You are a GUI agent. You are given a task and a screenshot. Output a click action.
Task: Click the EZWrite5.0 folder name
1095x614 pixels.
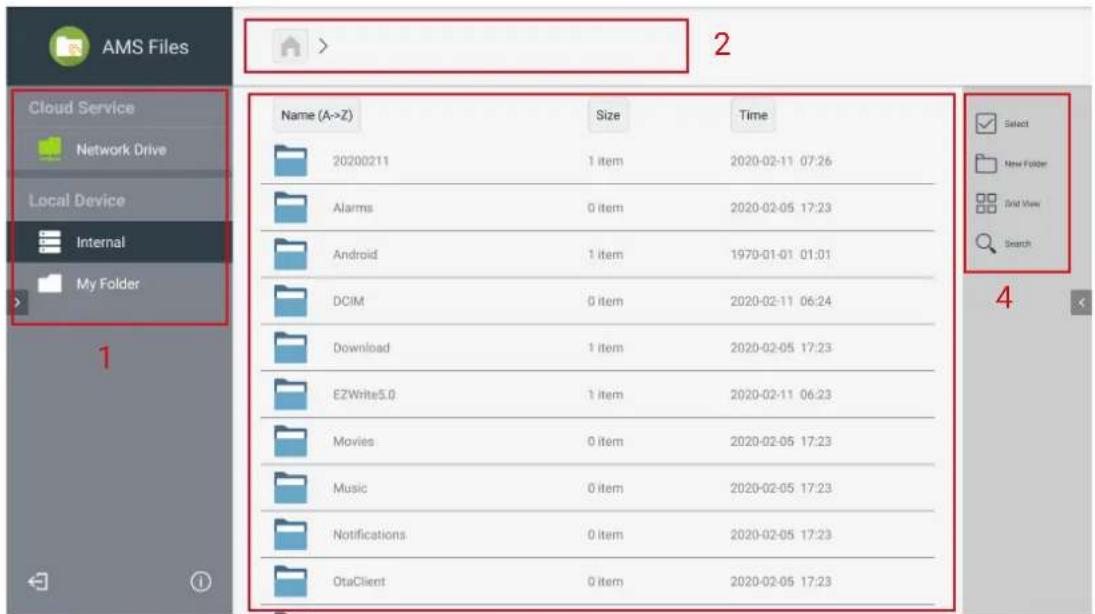click(364, 394)
